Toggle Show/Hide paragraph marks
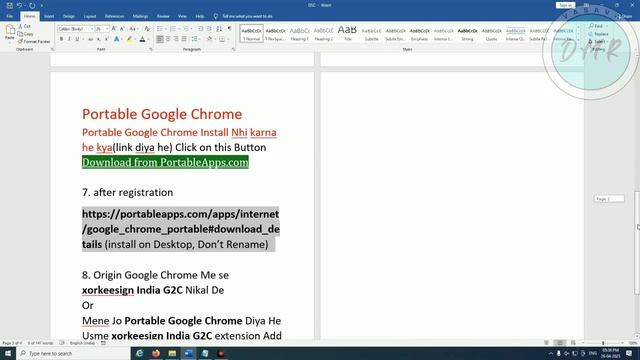The height and width of the screenshot is (360, 640). pyautogui.click(x=229, y=29)
